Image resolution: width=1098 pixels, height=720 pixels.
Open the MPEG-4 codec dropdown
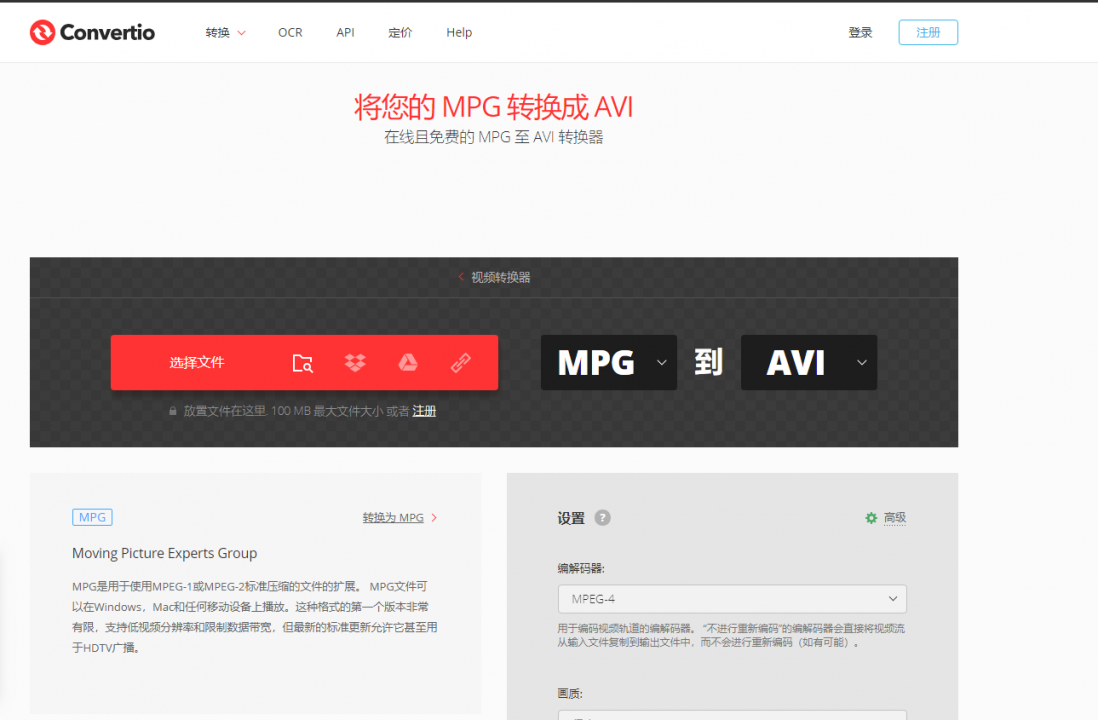(x=732, y=599)
